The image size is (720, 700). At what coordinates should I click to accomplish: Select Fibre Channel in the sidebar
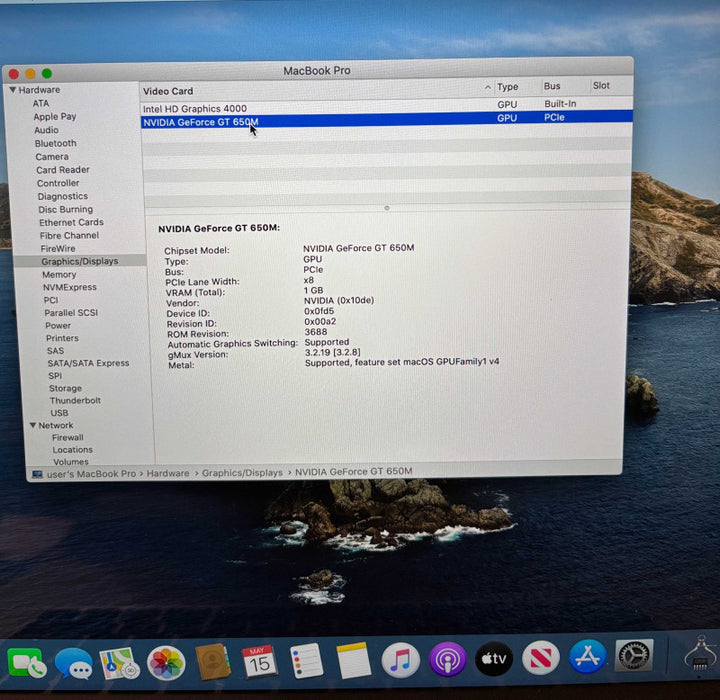coord(69,235)
